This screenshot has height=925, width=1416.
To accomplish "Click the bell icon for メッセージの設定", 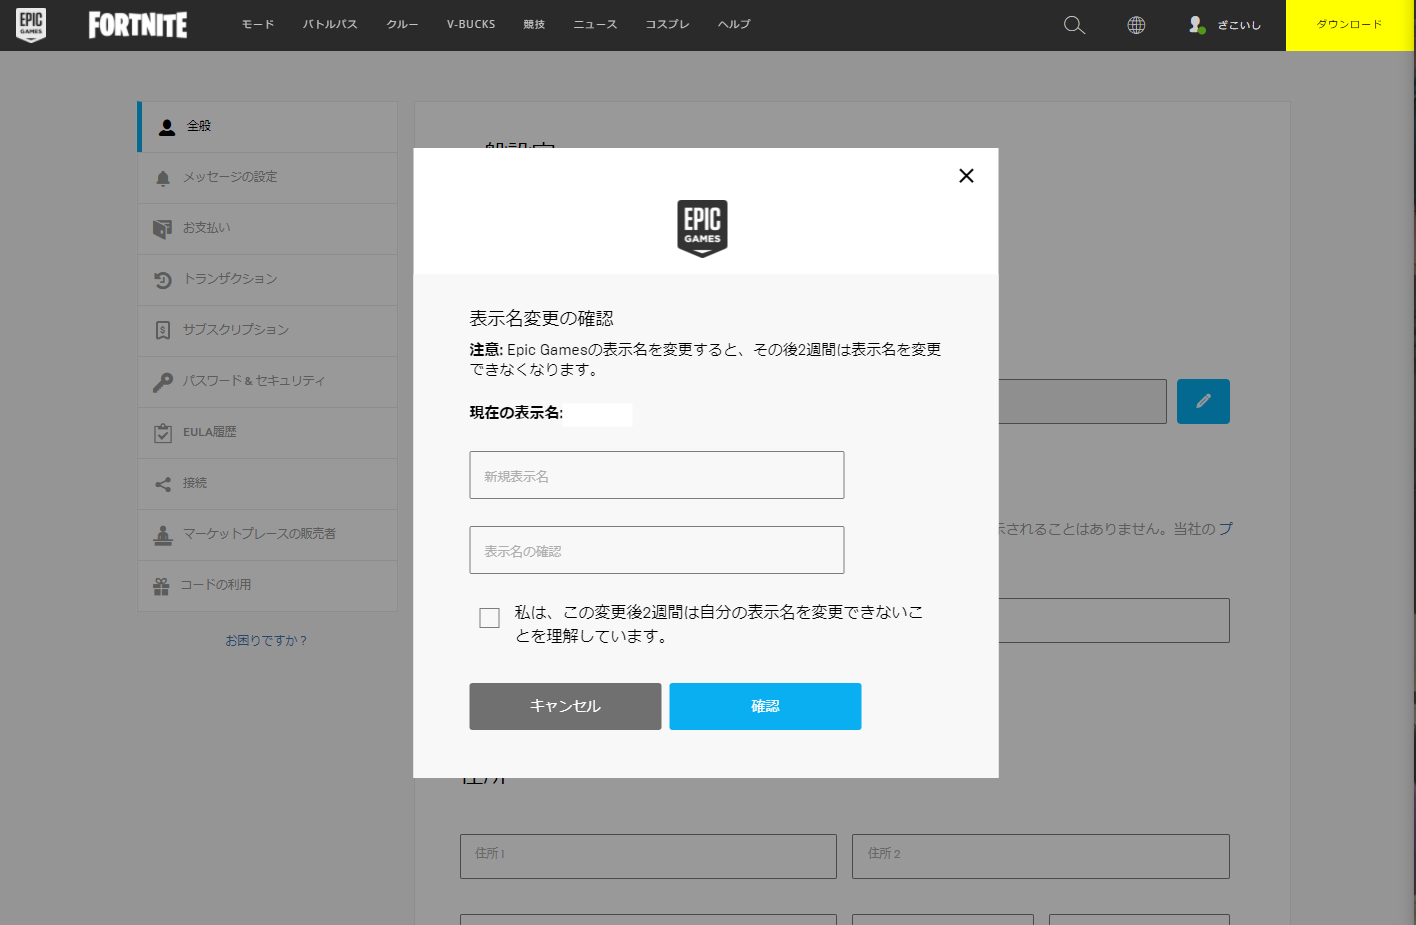I will pyautogui.click(x=163, y=178).
